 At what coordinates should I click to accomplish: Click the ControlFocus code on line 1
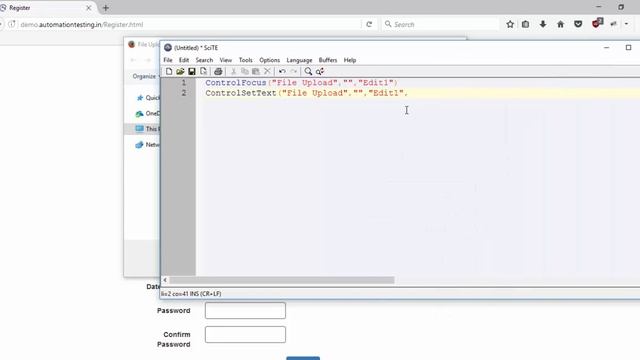[301, 83]
